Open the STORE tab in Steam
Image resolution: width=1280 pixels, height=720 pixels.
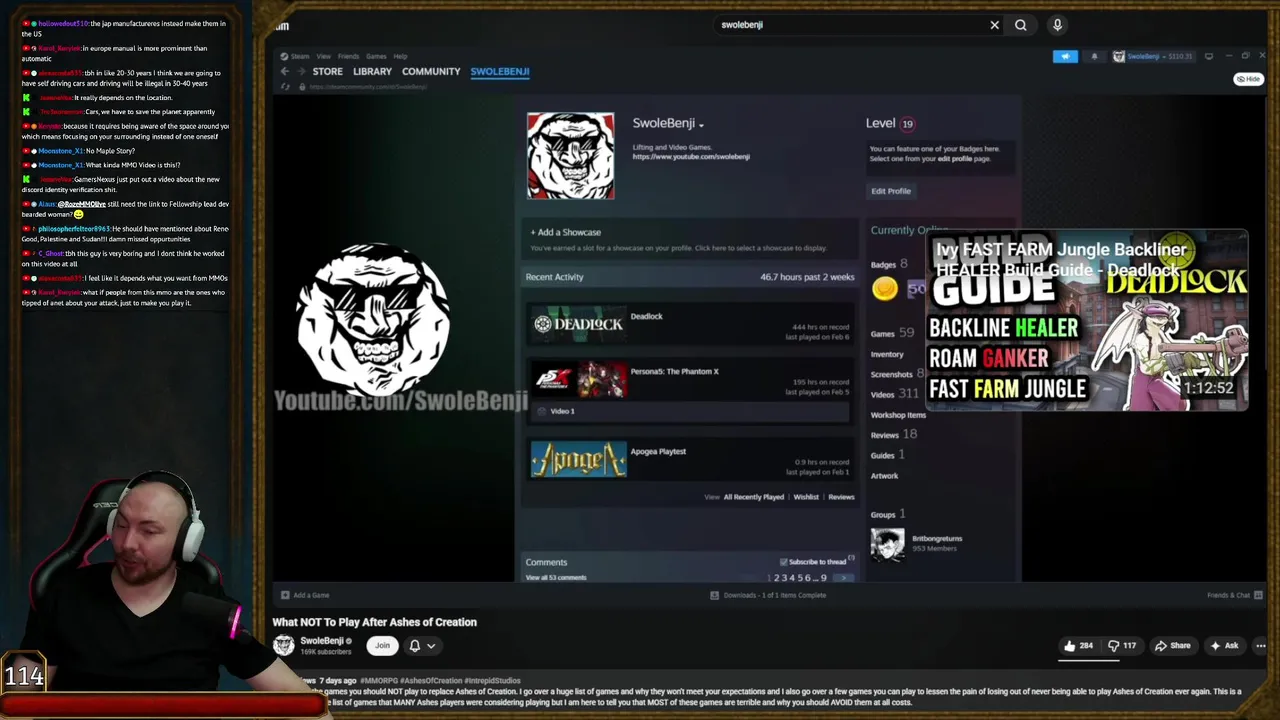[327, 72]
